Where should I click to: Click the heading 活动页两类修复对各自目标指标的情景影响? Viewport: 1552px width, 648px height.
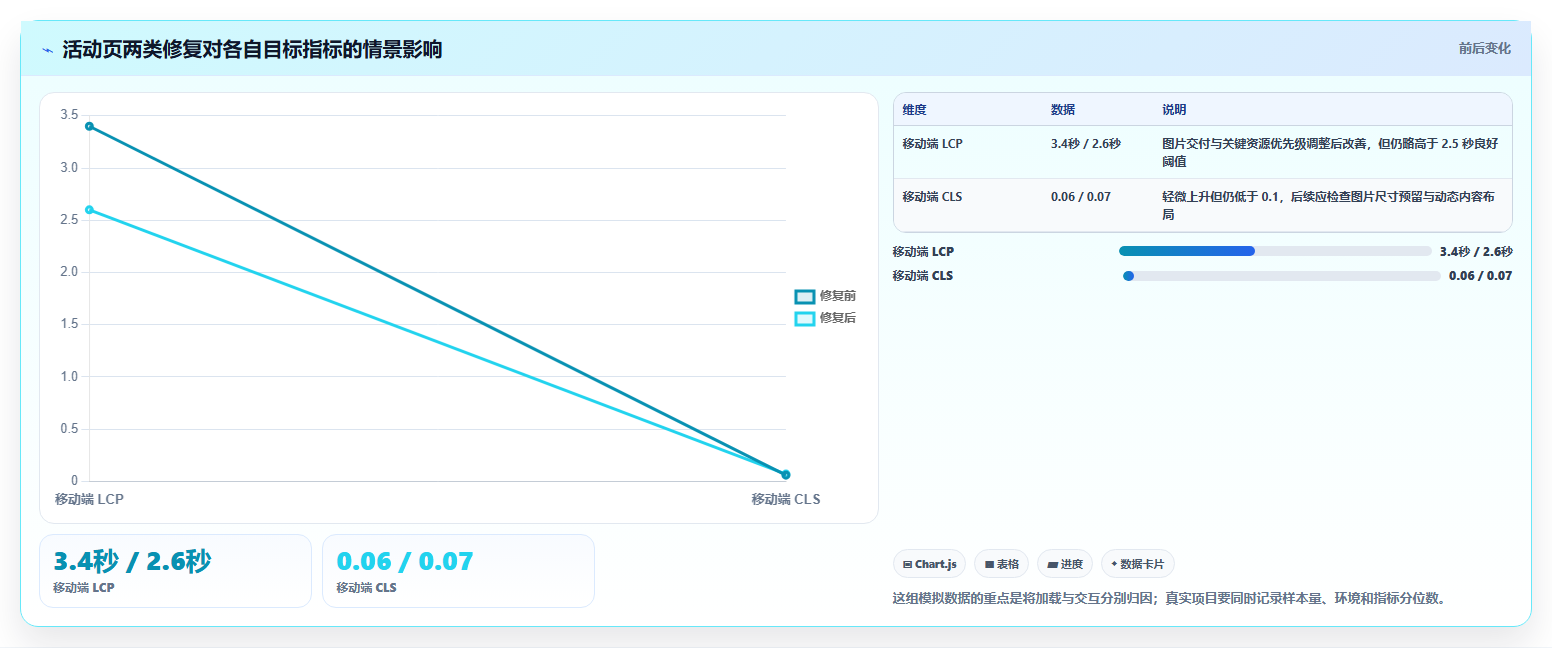pyautogui.click(x=252, y=50)
